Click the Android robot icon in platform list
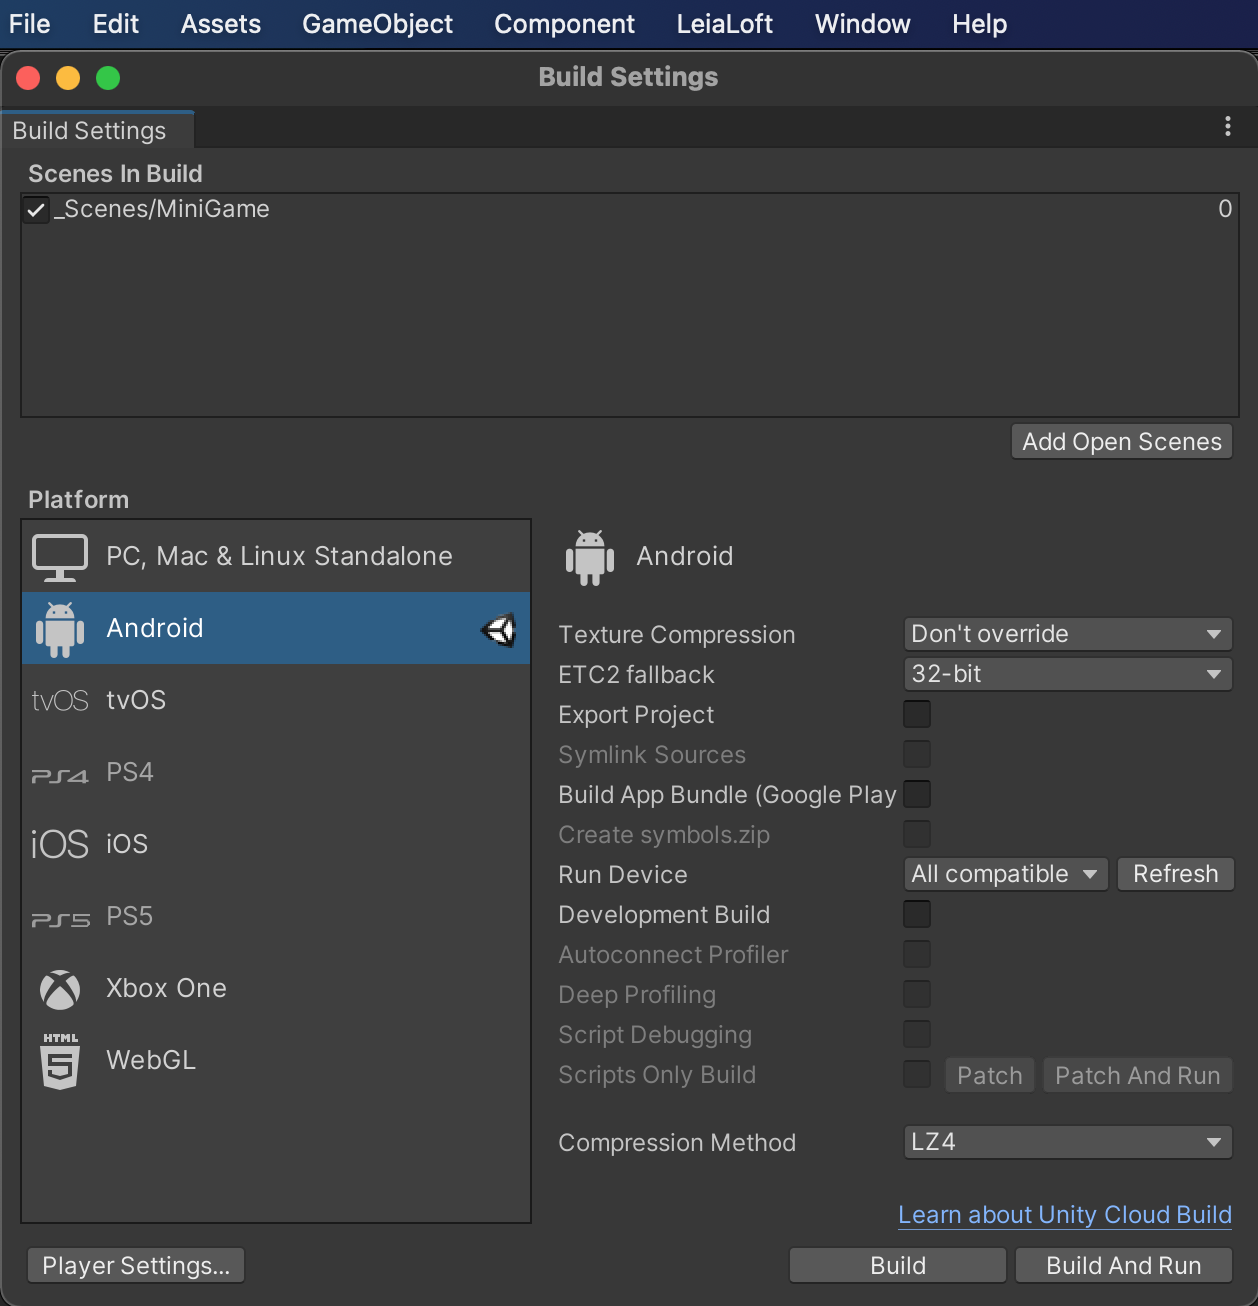Image resolution: width=1258 pixels, height=1306 pixels. tap(60, 629)
